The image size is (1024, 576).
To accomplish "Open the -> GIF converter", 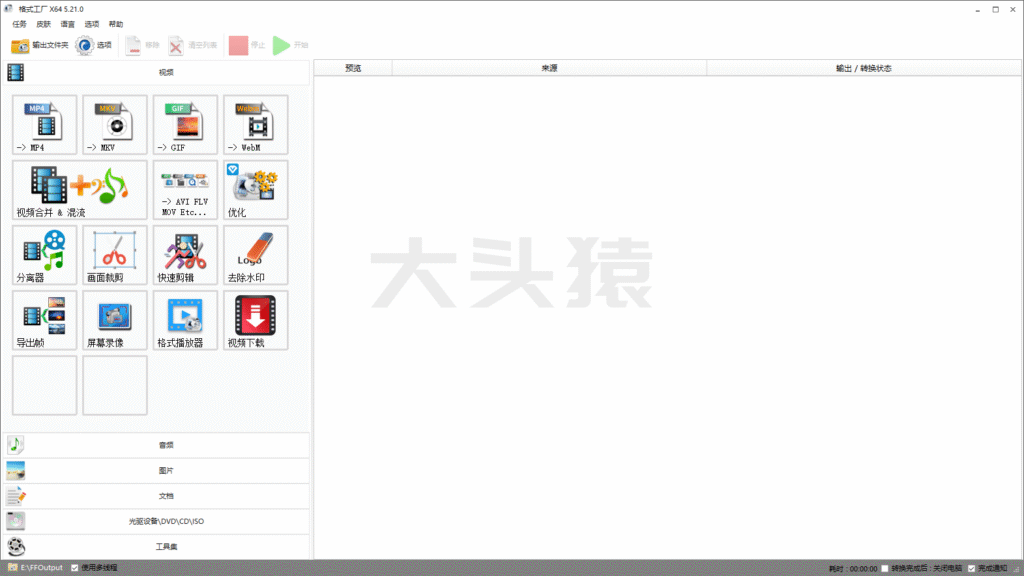I will 185,125.
